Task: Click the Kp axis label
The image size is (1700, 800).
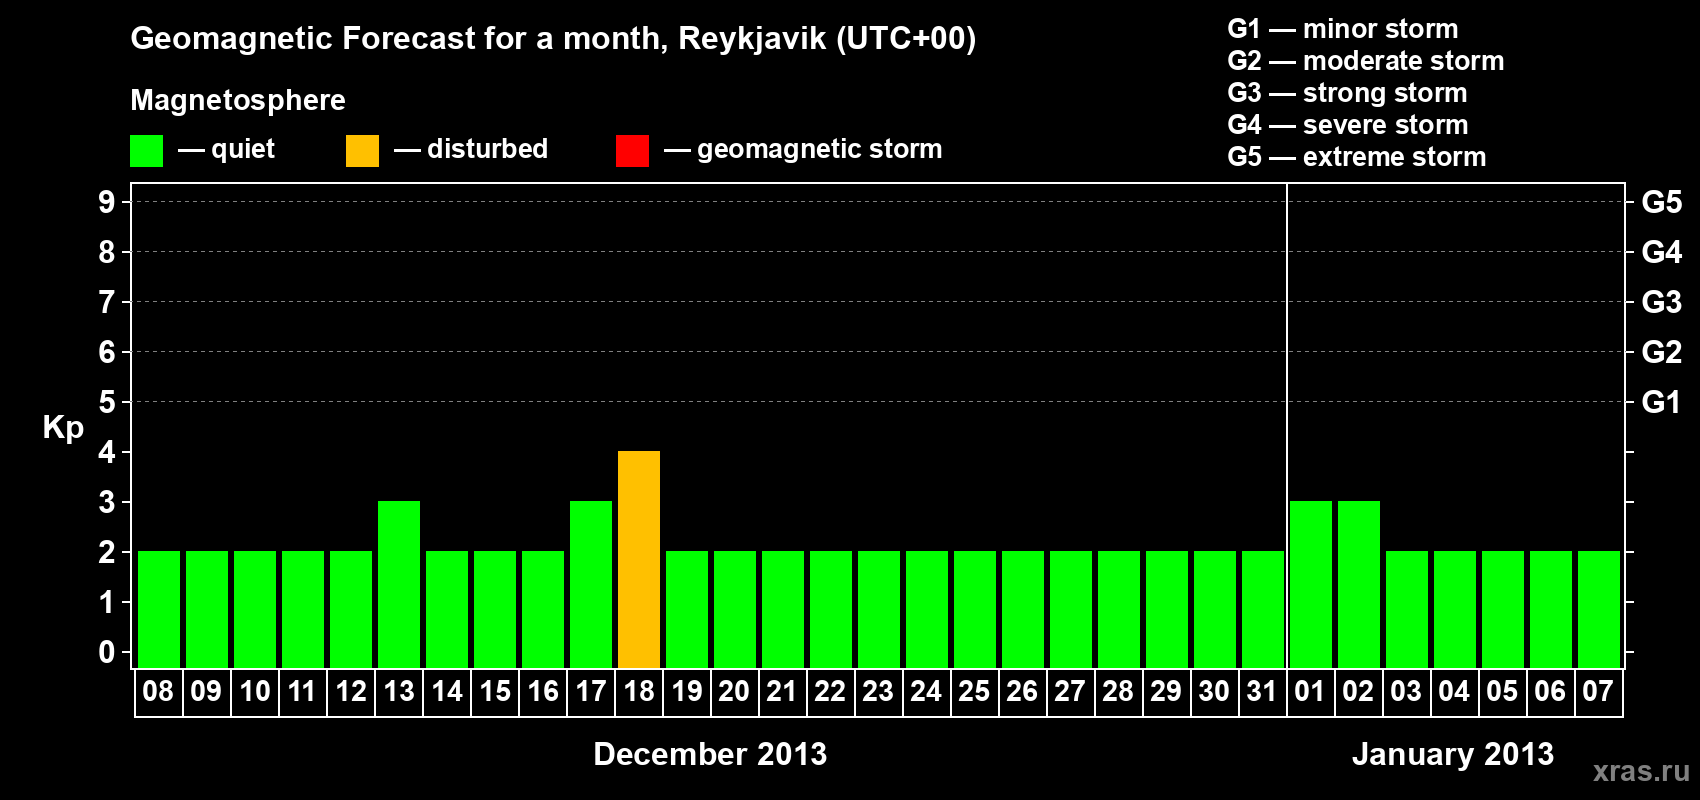Action: (63, 429)
